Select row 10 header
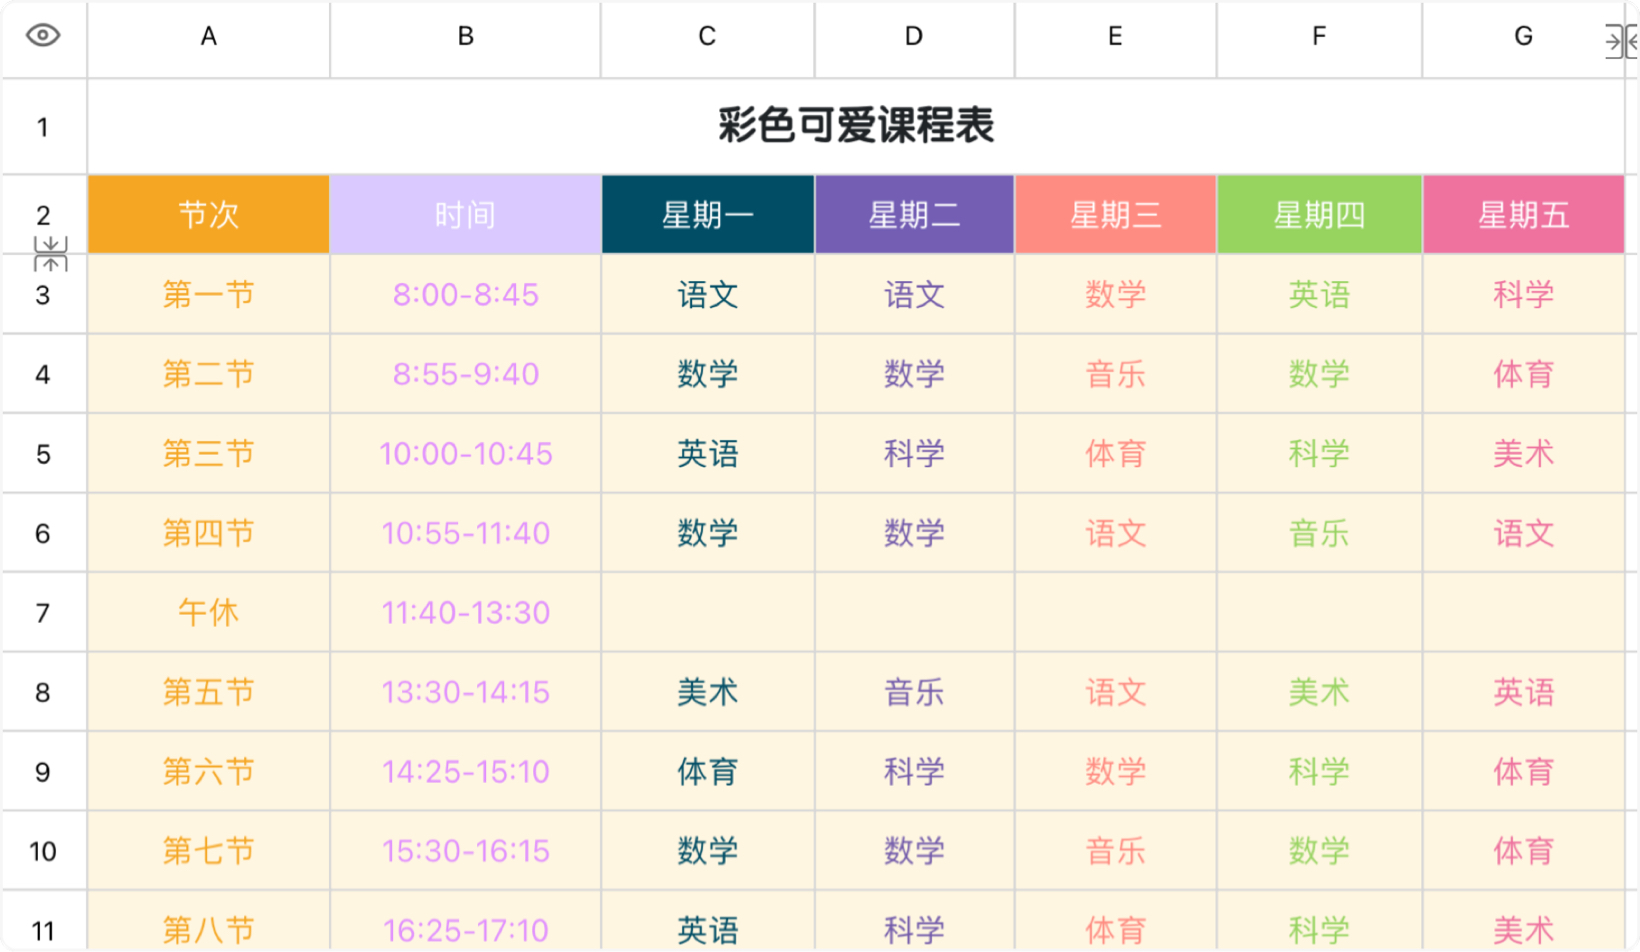The image size is (1640, 952). click(43, 851)
